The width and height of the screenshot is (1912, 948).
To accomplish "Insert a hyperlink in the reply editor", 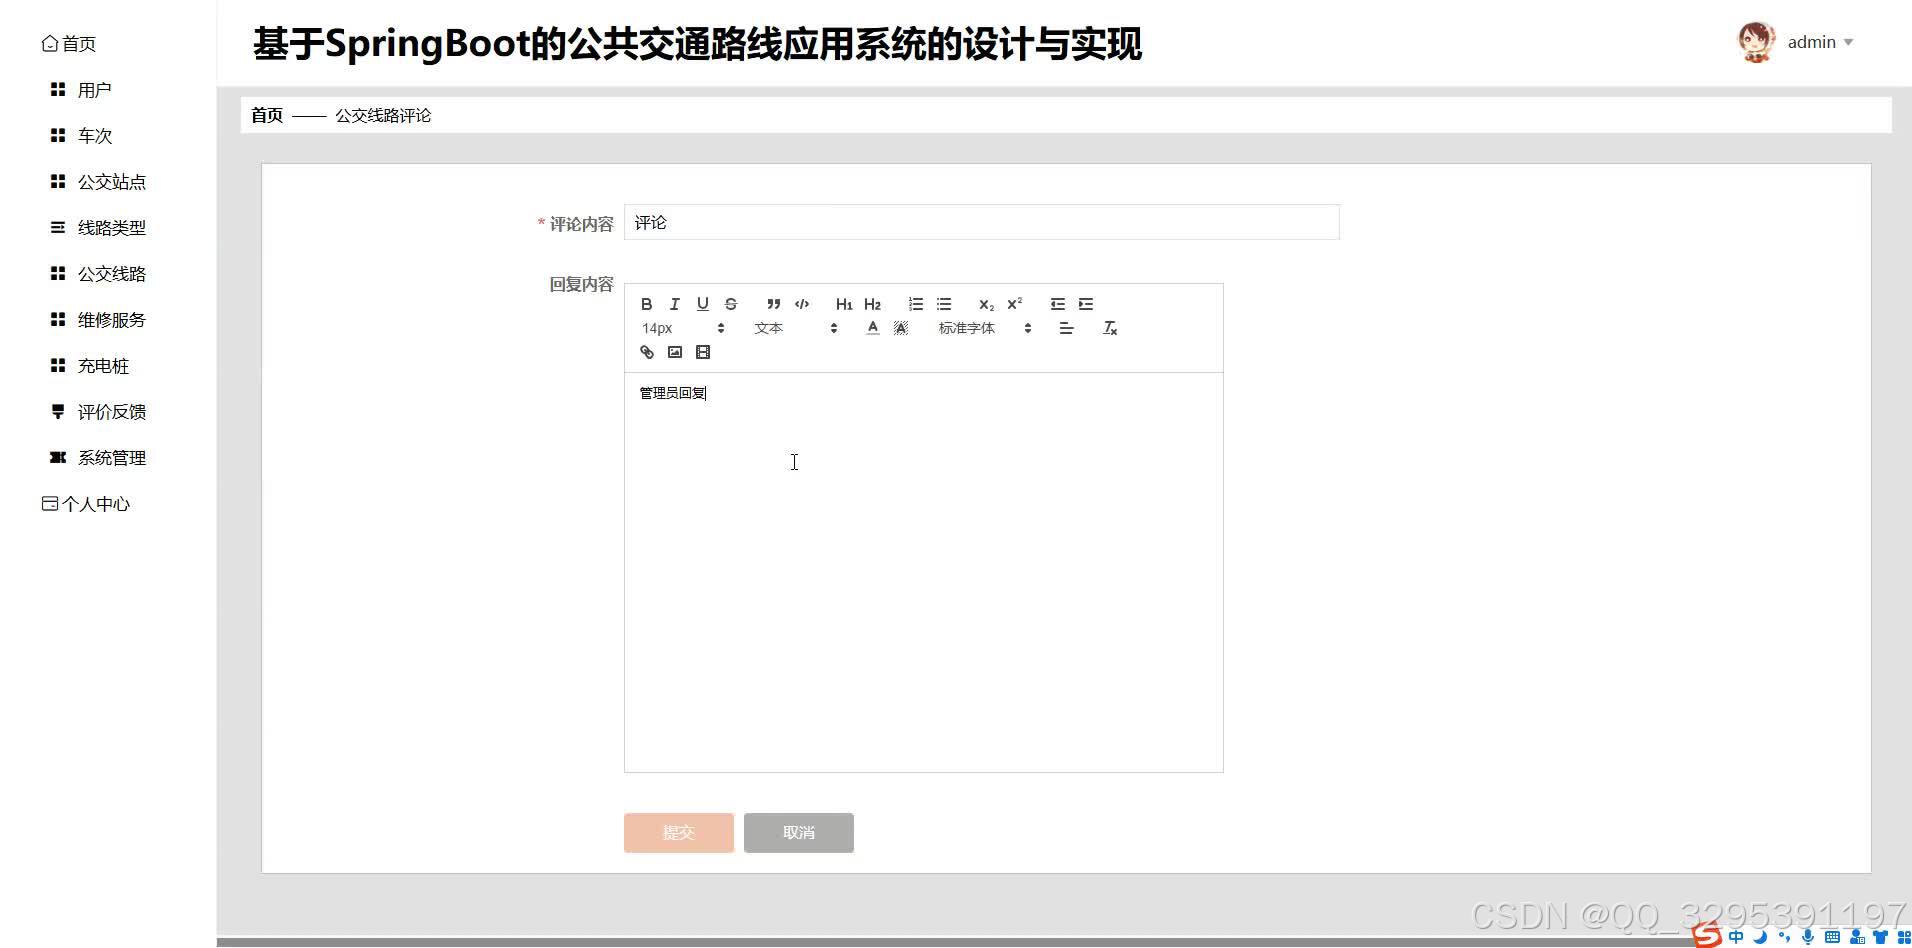I will pyautogui.click(x=647, y=352).
